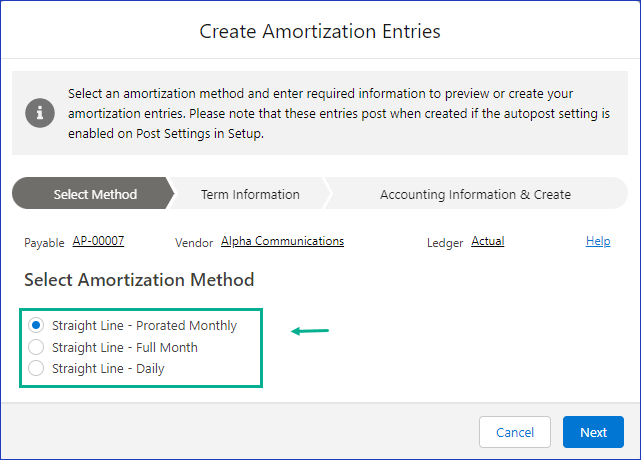Select Straight Line - Prorated Monthly radio button
The image size is (641, 460).
[36, 325]
